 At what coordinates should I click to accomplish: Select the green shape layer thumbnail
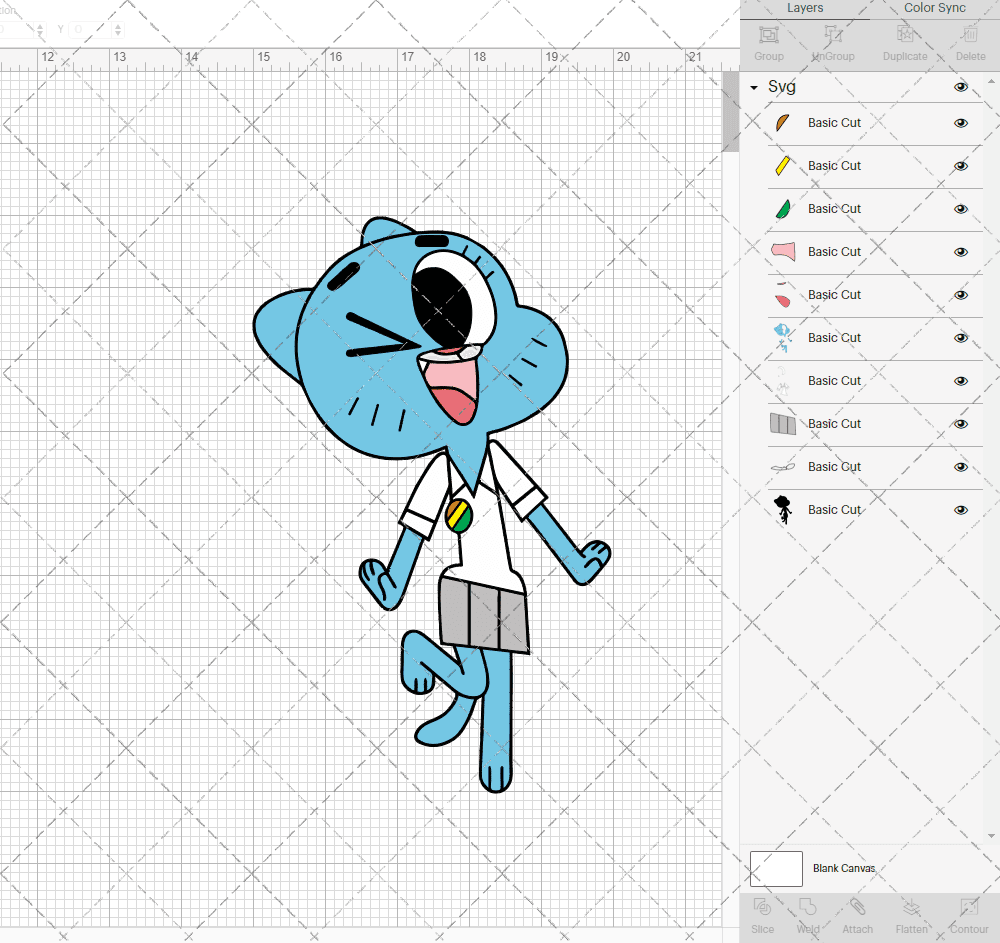click(x=783, y=209)
